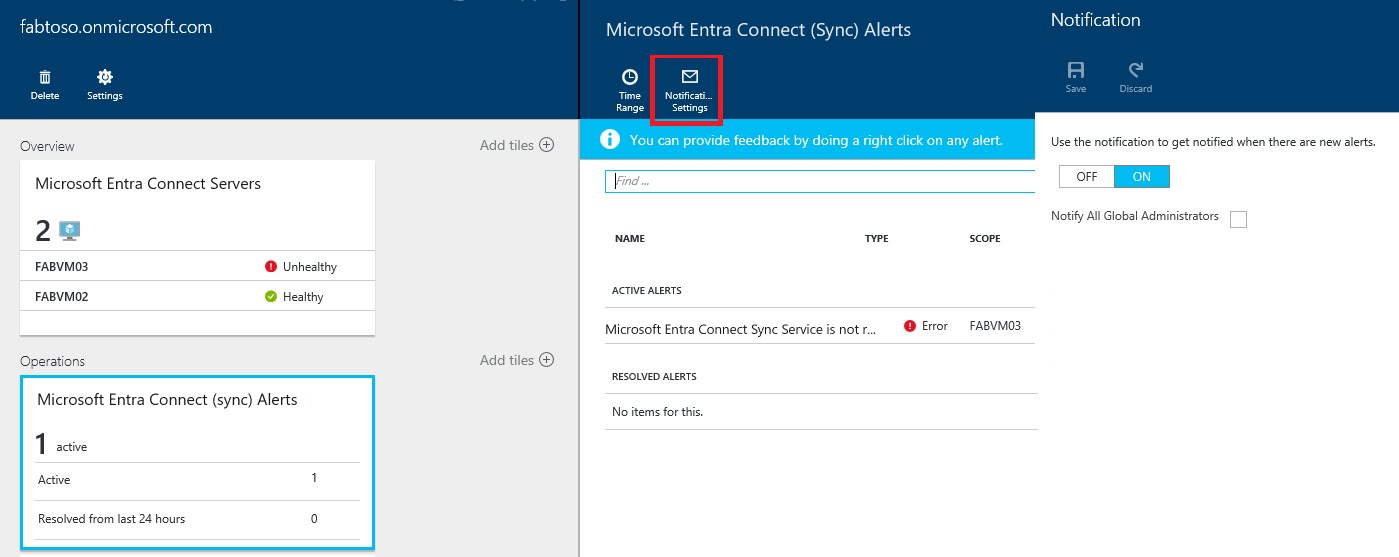Sort by the TYPE column header

(x=877, y=239)
